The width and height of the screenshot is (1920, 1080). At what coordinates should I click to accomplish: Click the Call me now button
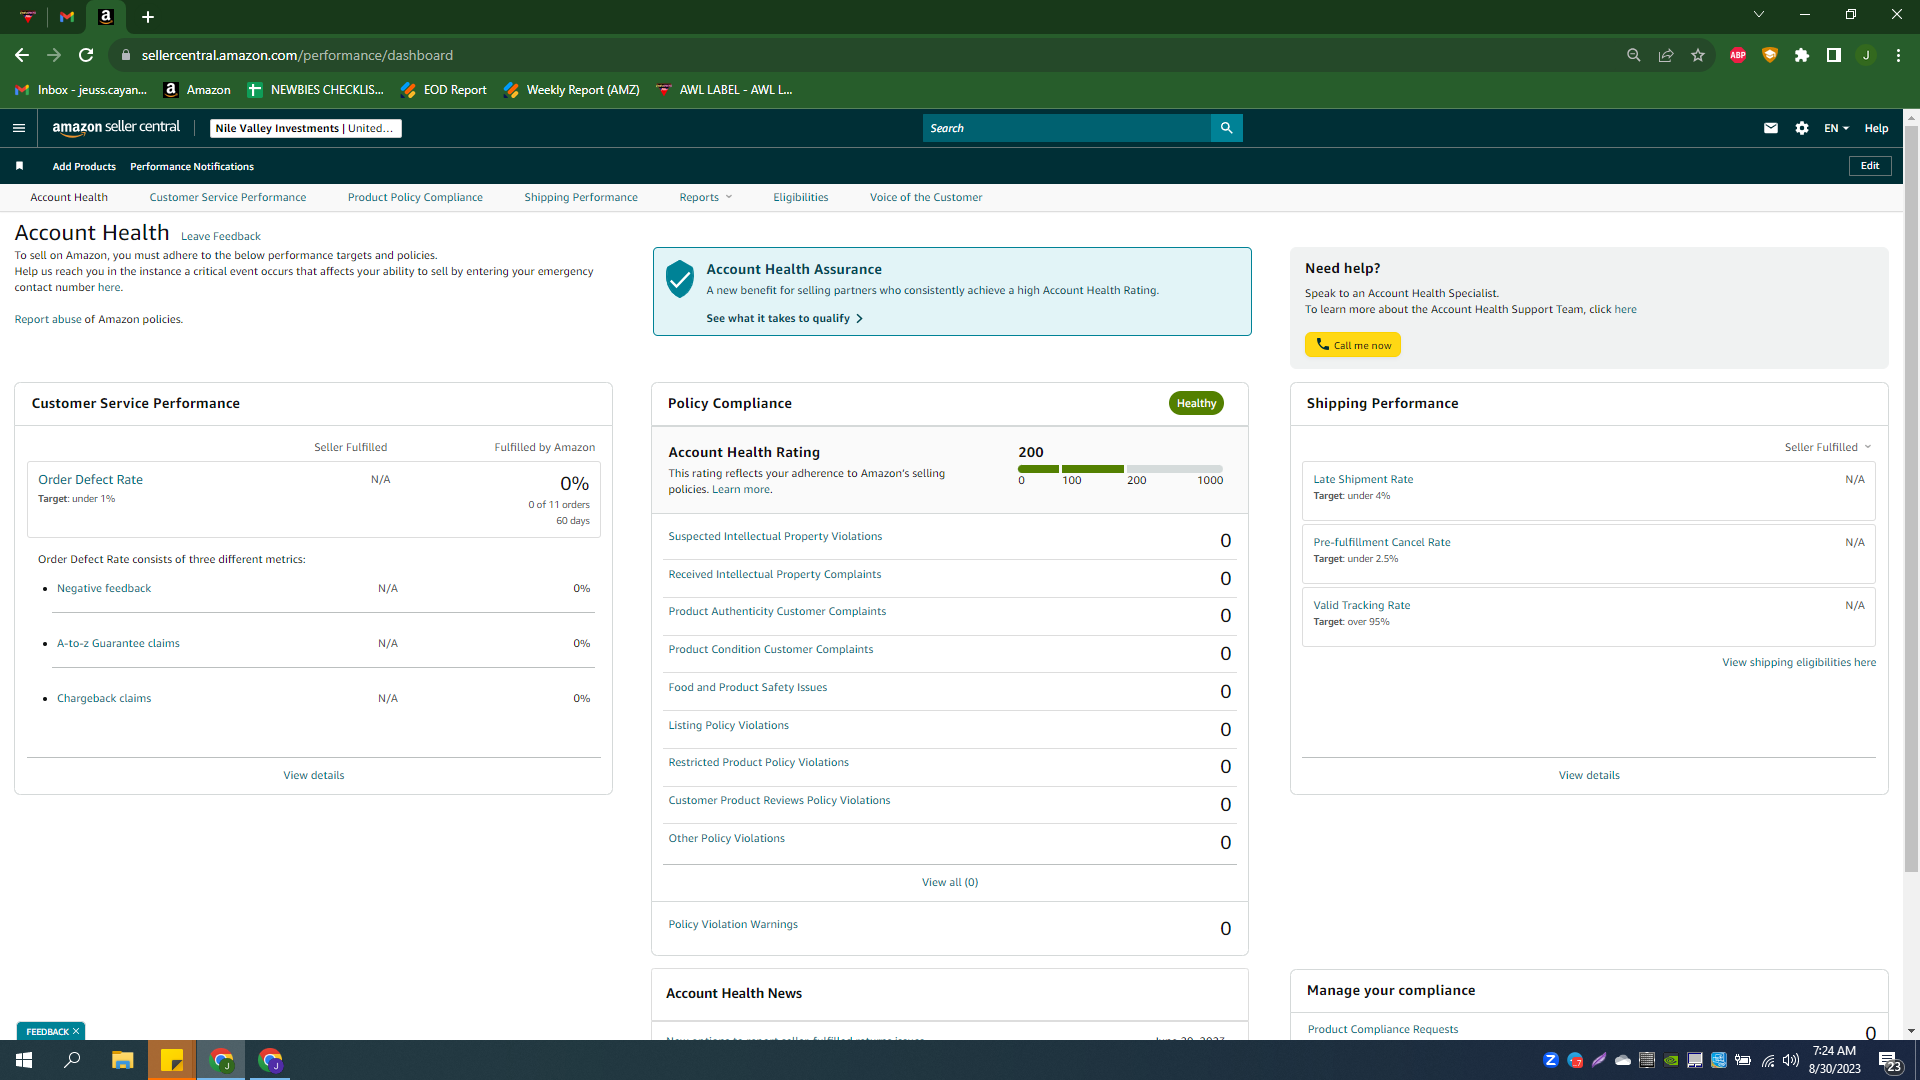pos(1353,345)
